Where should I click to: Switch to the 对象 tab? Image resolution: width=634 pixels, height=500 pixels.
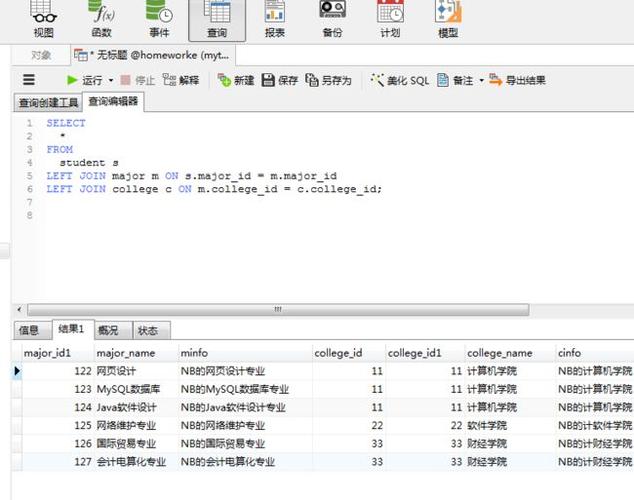[x=41, y=55]
